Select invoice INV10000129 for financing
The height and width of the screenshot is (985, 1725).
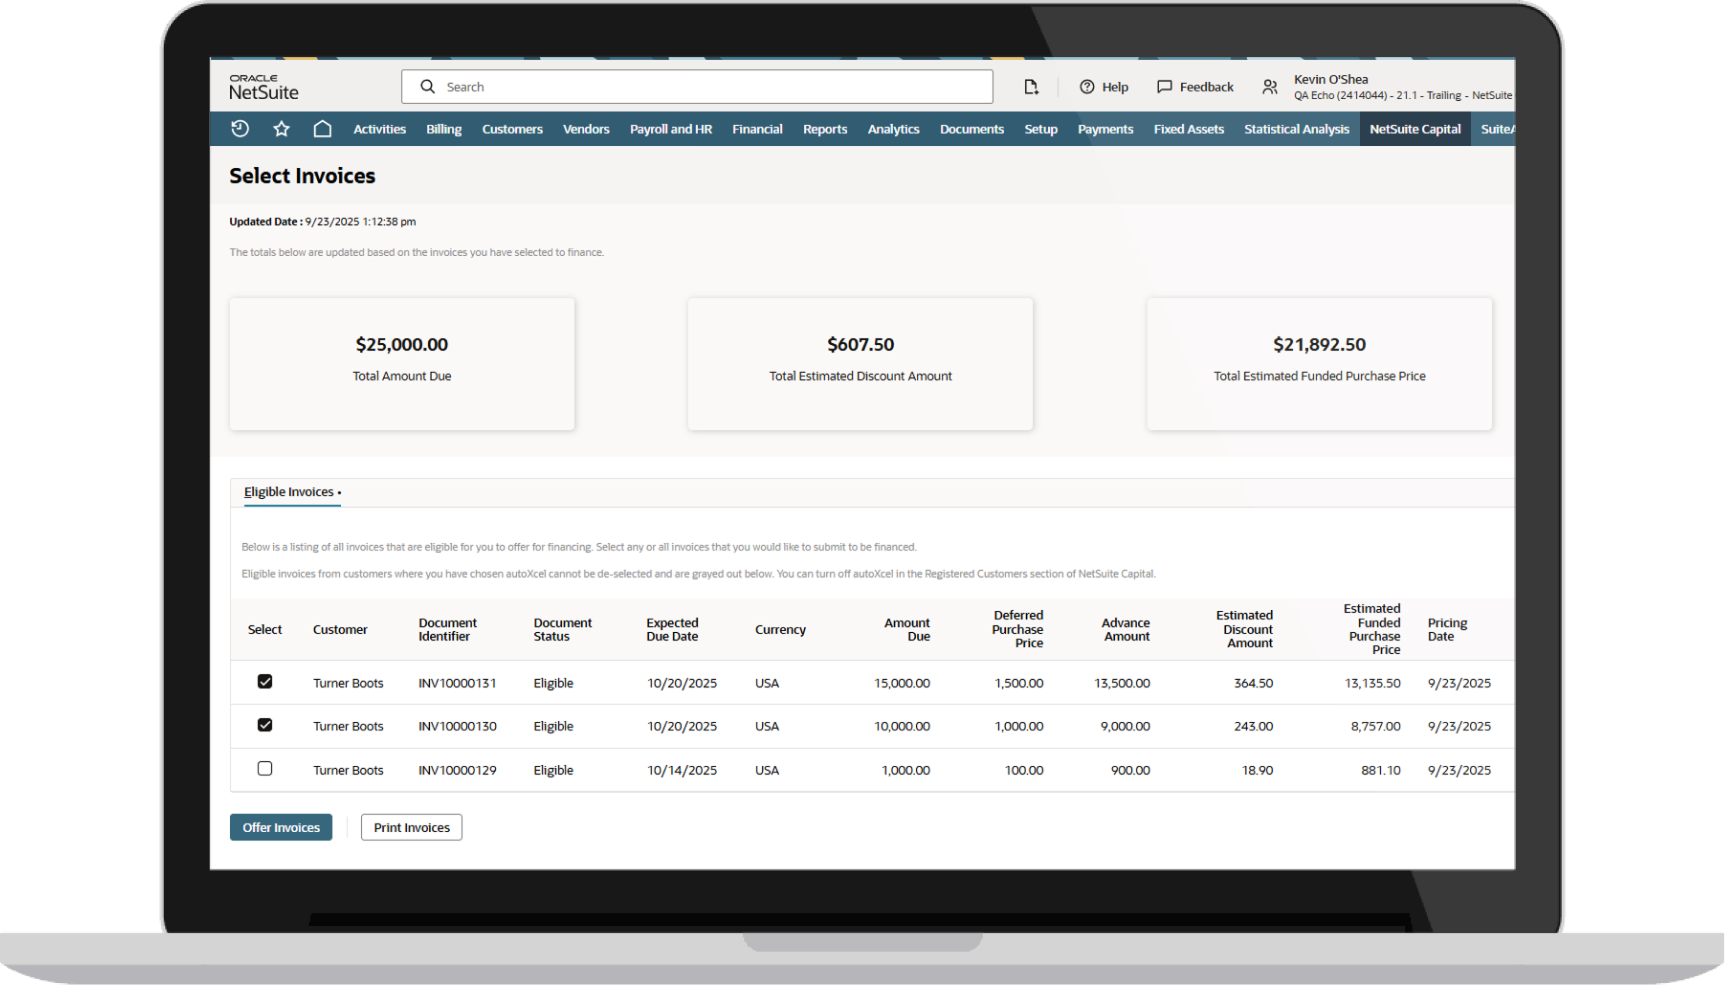point(265,769)
